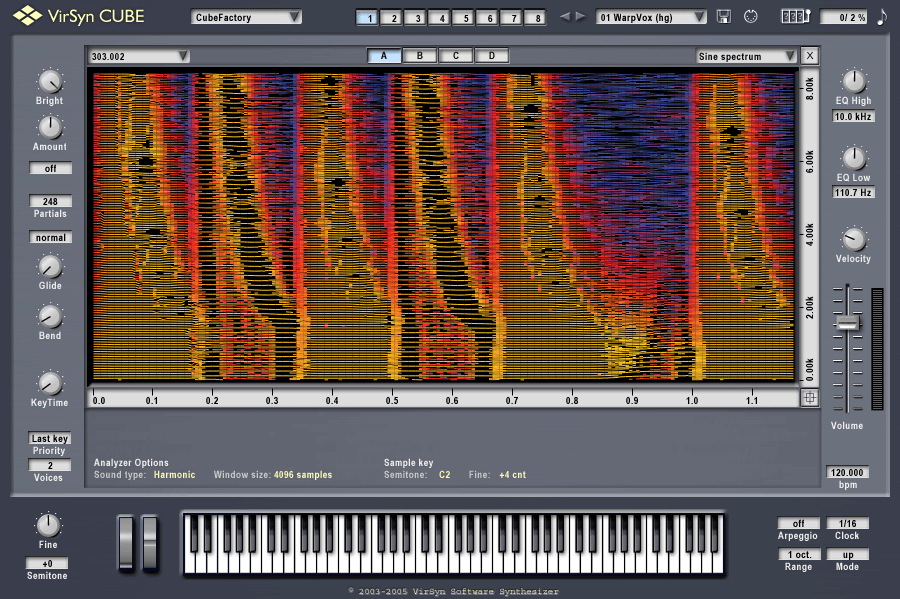
Task: Click the EQ Low knob
Action: click(854, 158)
